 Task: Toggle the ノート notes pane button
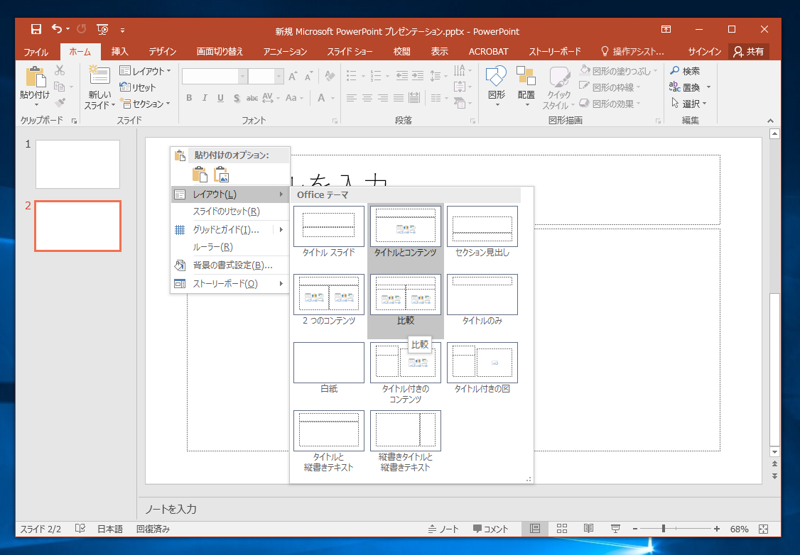pyautogui.click(x=441, y=528)
